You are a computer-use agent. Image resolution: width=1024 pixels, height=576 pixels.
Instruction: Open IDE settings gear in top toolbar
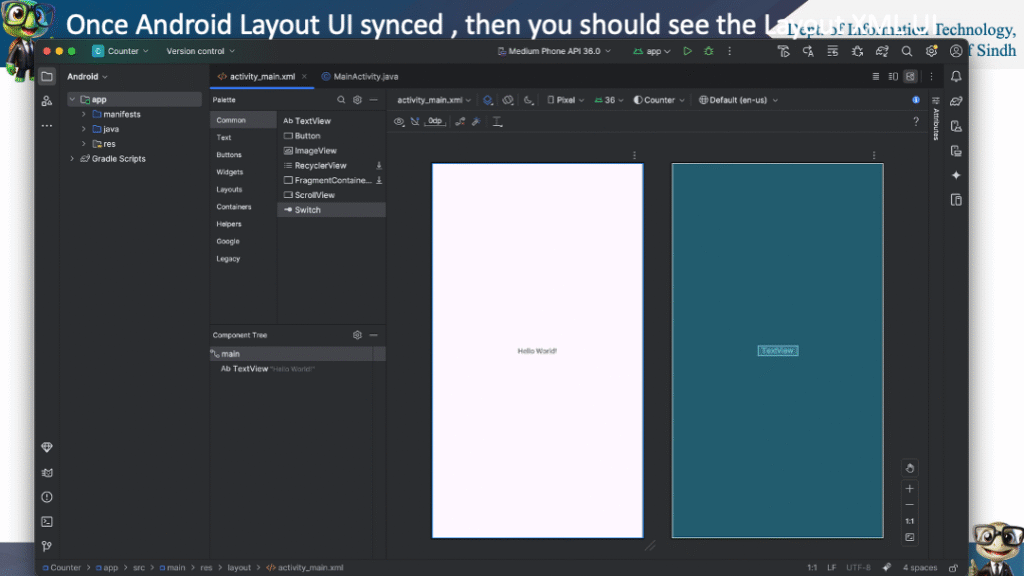[x=931, y=51]
